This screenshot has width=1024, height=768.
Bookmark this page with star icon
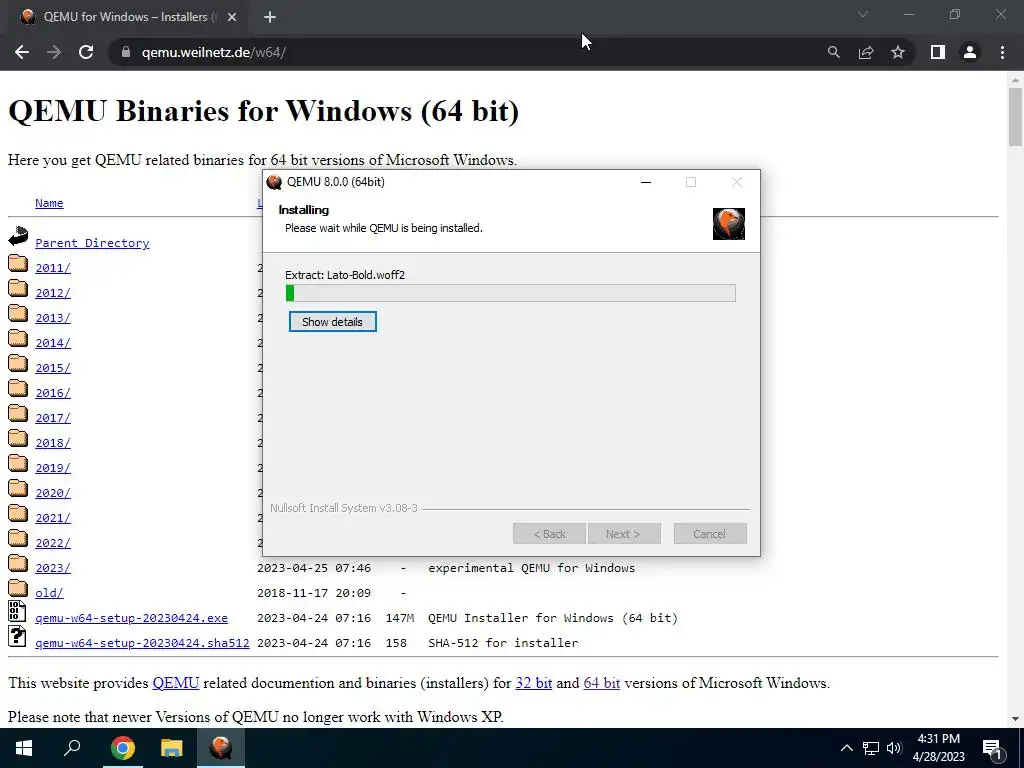tap(898, 52)
